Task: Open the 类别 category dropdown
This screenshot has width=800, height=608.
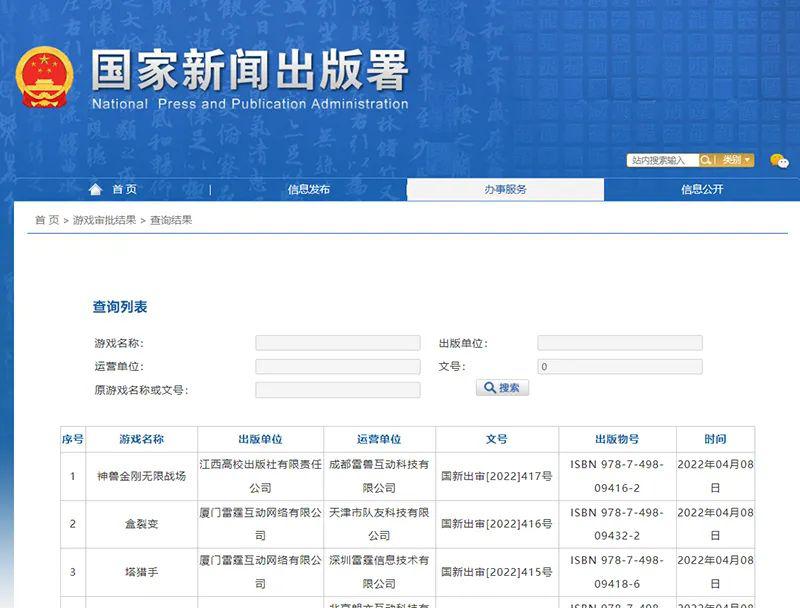Action: point(735,160)
